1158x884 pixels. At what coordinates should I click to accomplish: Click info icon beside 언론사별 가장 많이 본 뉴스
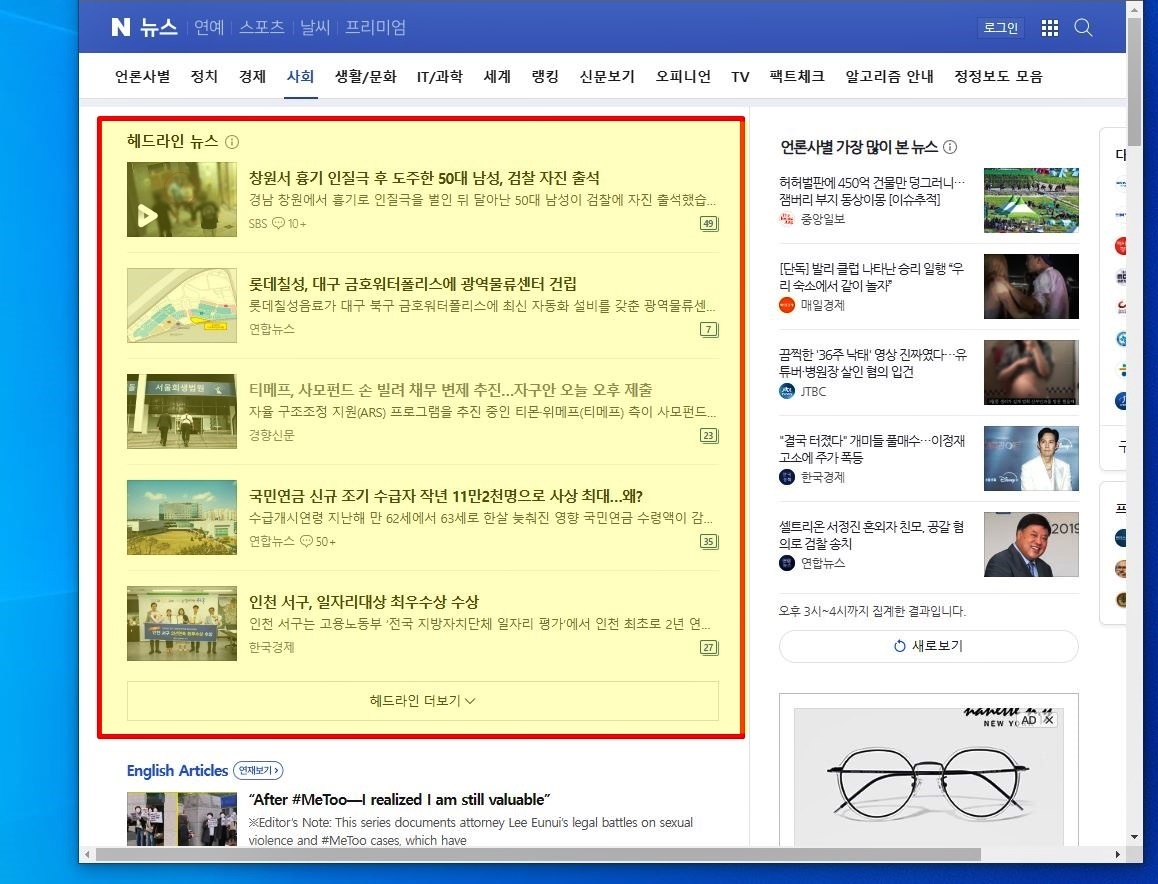(x=950, y=147)
